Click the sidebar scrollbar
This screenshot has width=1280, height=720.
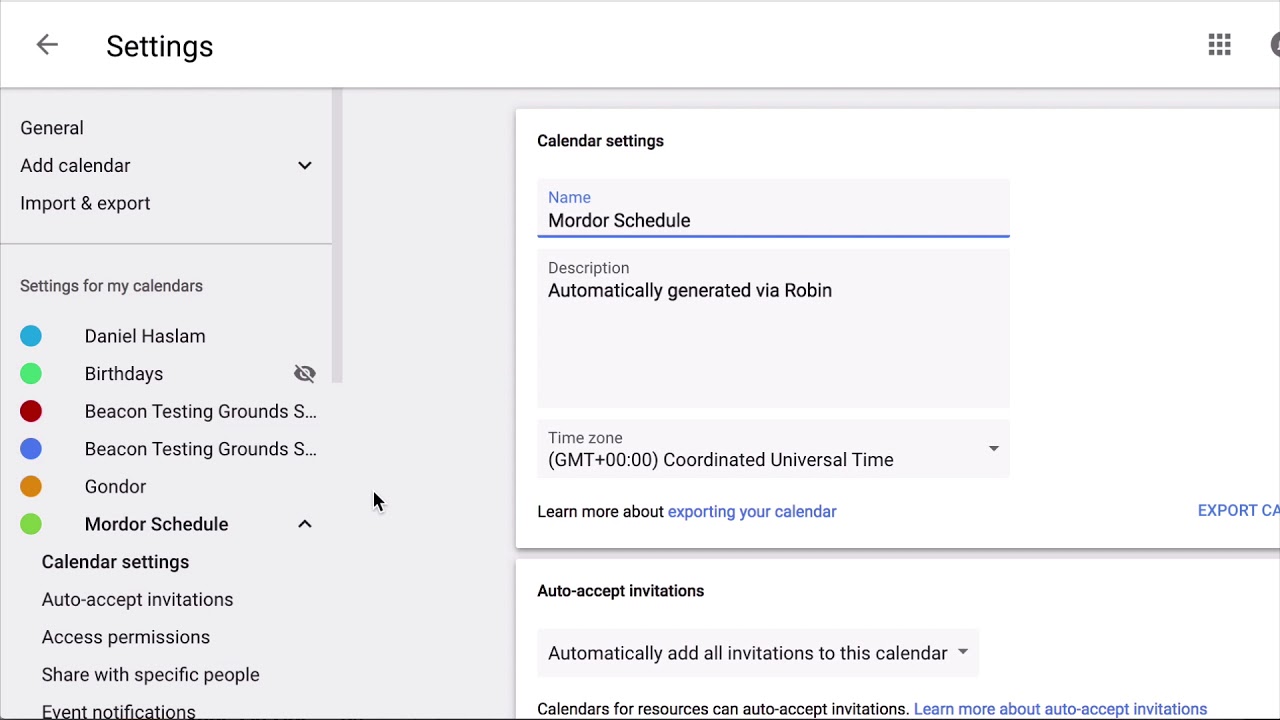coord(338,236)
